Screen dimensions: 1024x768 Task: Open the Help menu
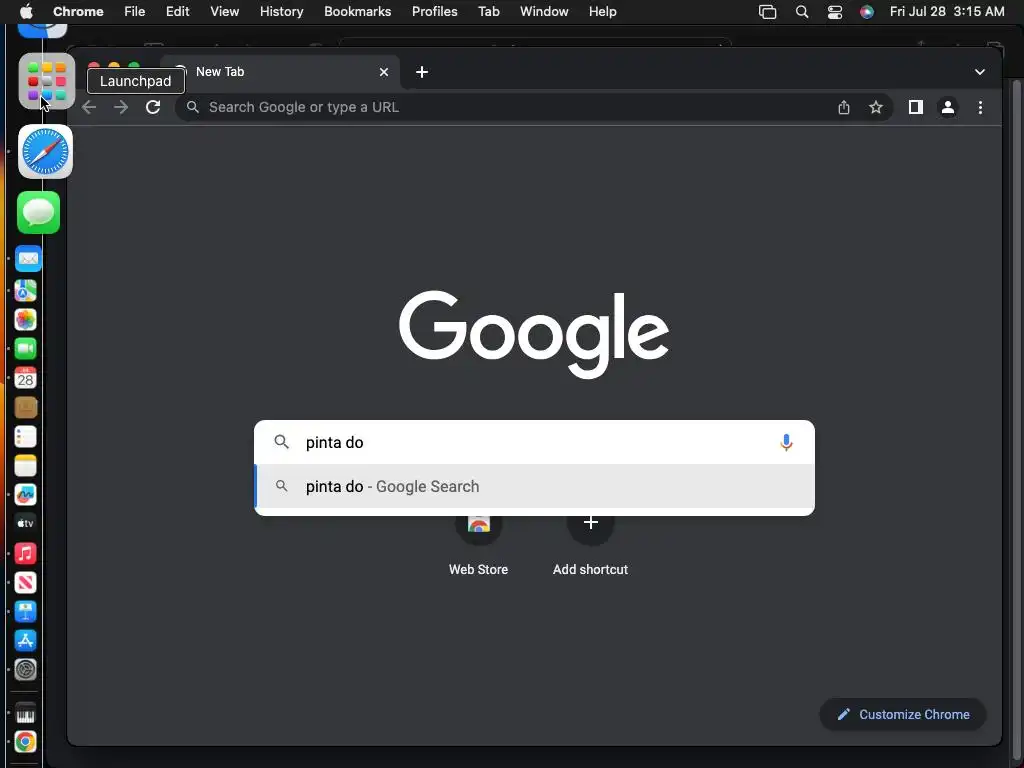coord(602,11)
